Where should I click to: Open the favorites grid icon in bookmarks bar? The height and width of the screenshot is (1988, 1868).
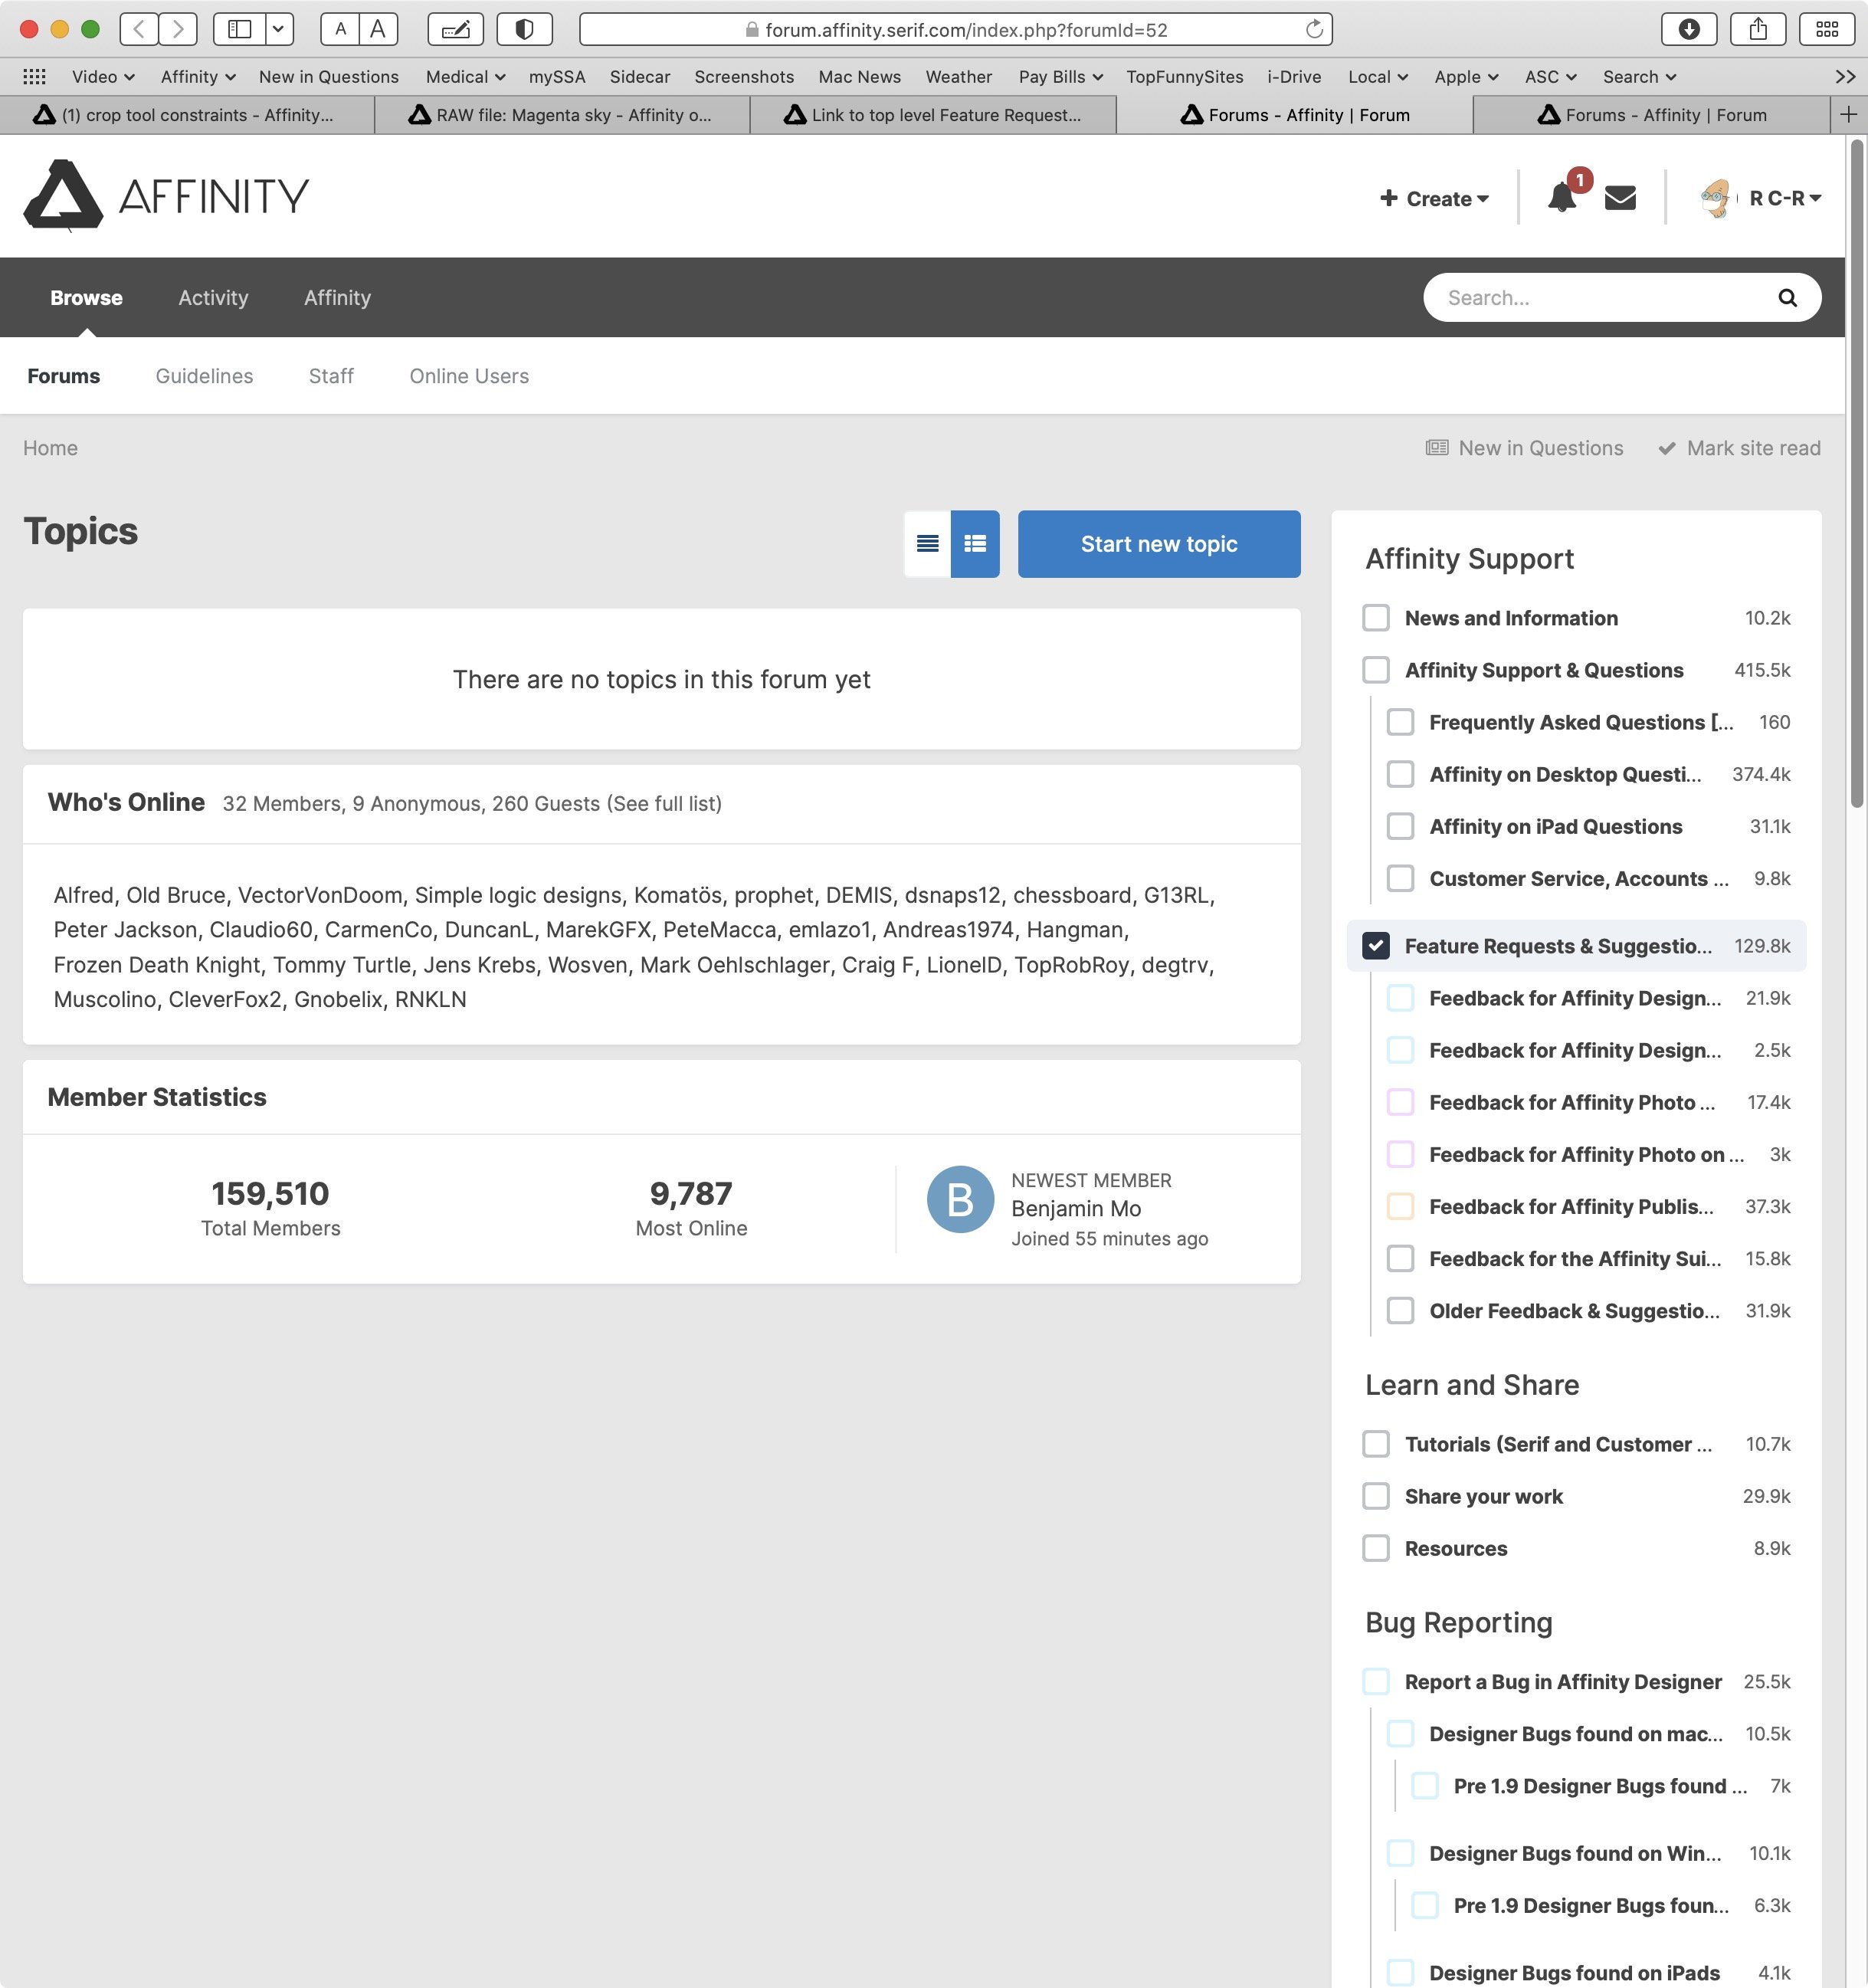click(34, 76)
